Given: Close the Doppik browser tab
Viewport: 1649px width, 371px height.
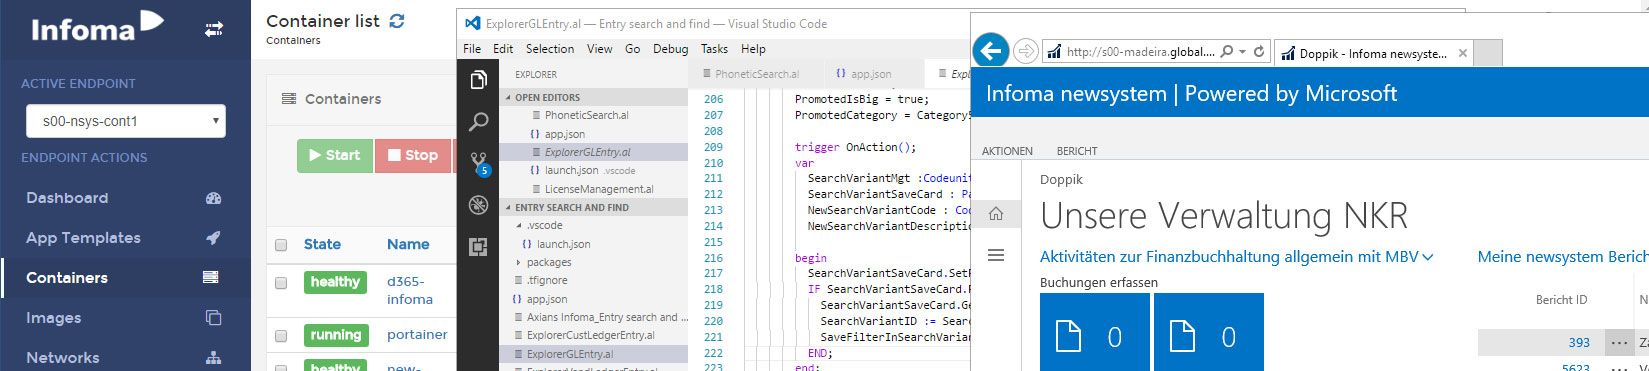Looking at the screenshot, I should pos(1463,53).
